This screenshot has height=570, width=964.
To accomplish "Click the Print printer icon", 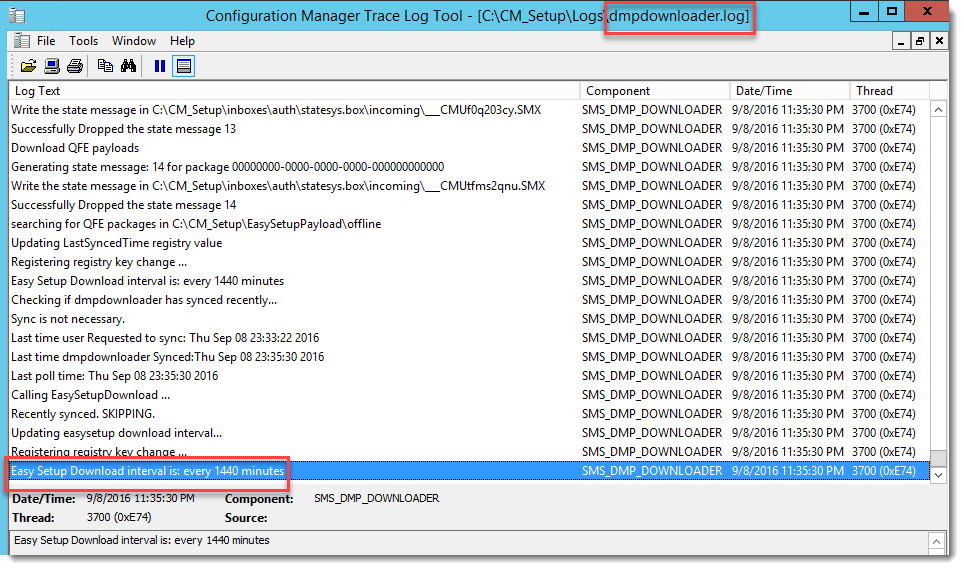I will pyautogui.click(x=75, y=66).
